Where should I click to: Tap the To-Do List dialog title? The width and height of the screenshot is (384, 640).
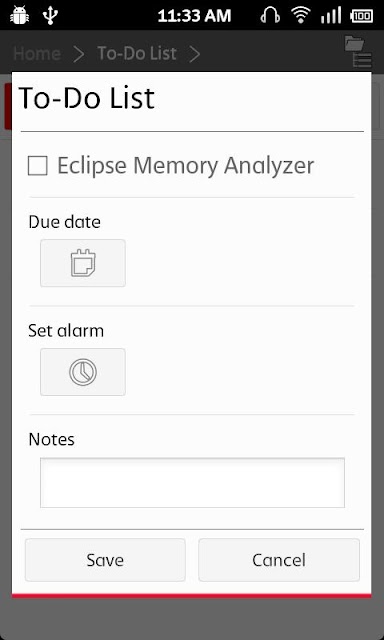(87, 98)
